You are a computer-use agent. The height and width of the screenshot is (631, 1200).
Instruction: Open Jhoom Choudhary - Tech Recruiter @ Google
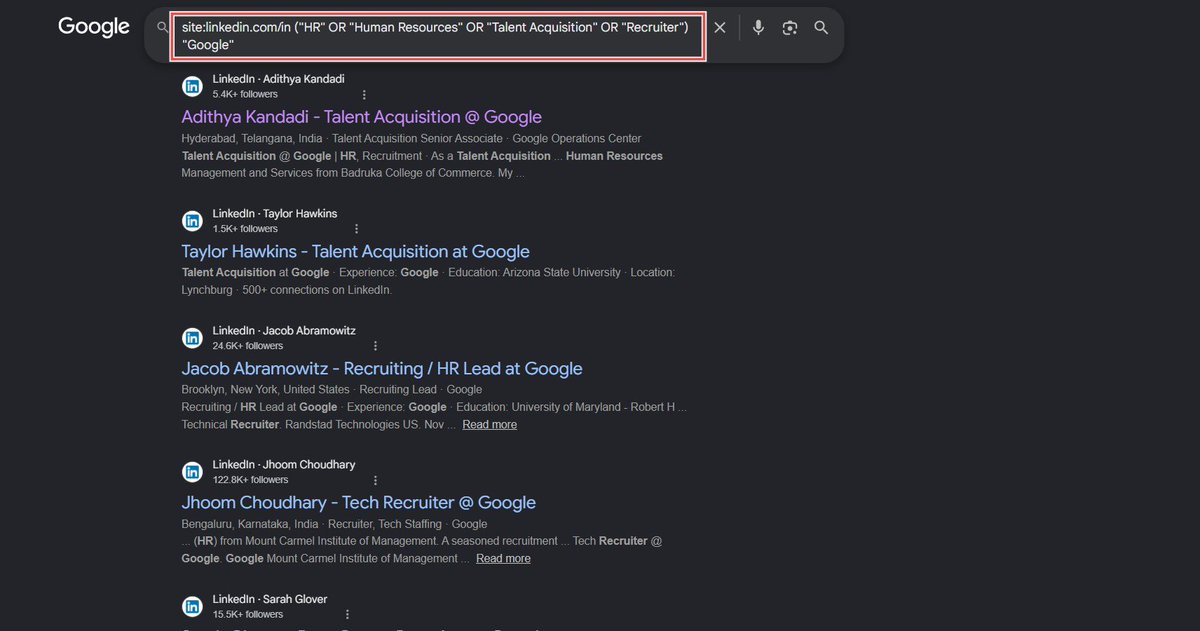click(x=358, y=503)
